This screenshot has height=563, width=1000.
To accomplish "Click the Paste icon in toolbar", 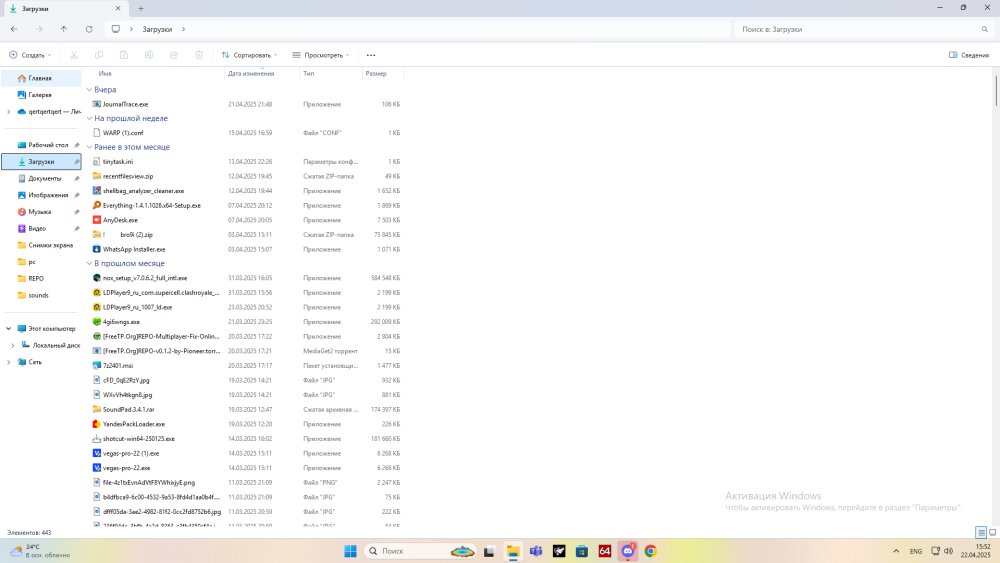I will coord(124,55).
